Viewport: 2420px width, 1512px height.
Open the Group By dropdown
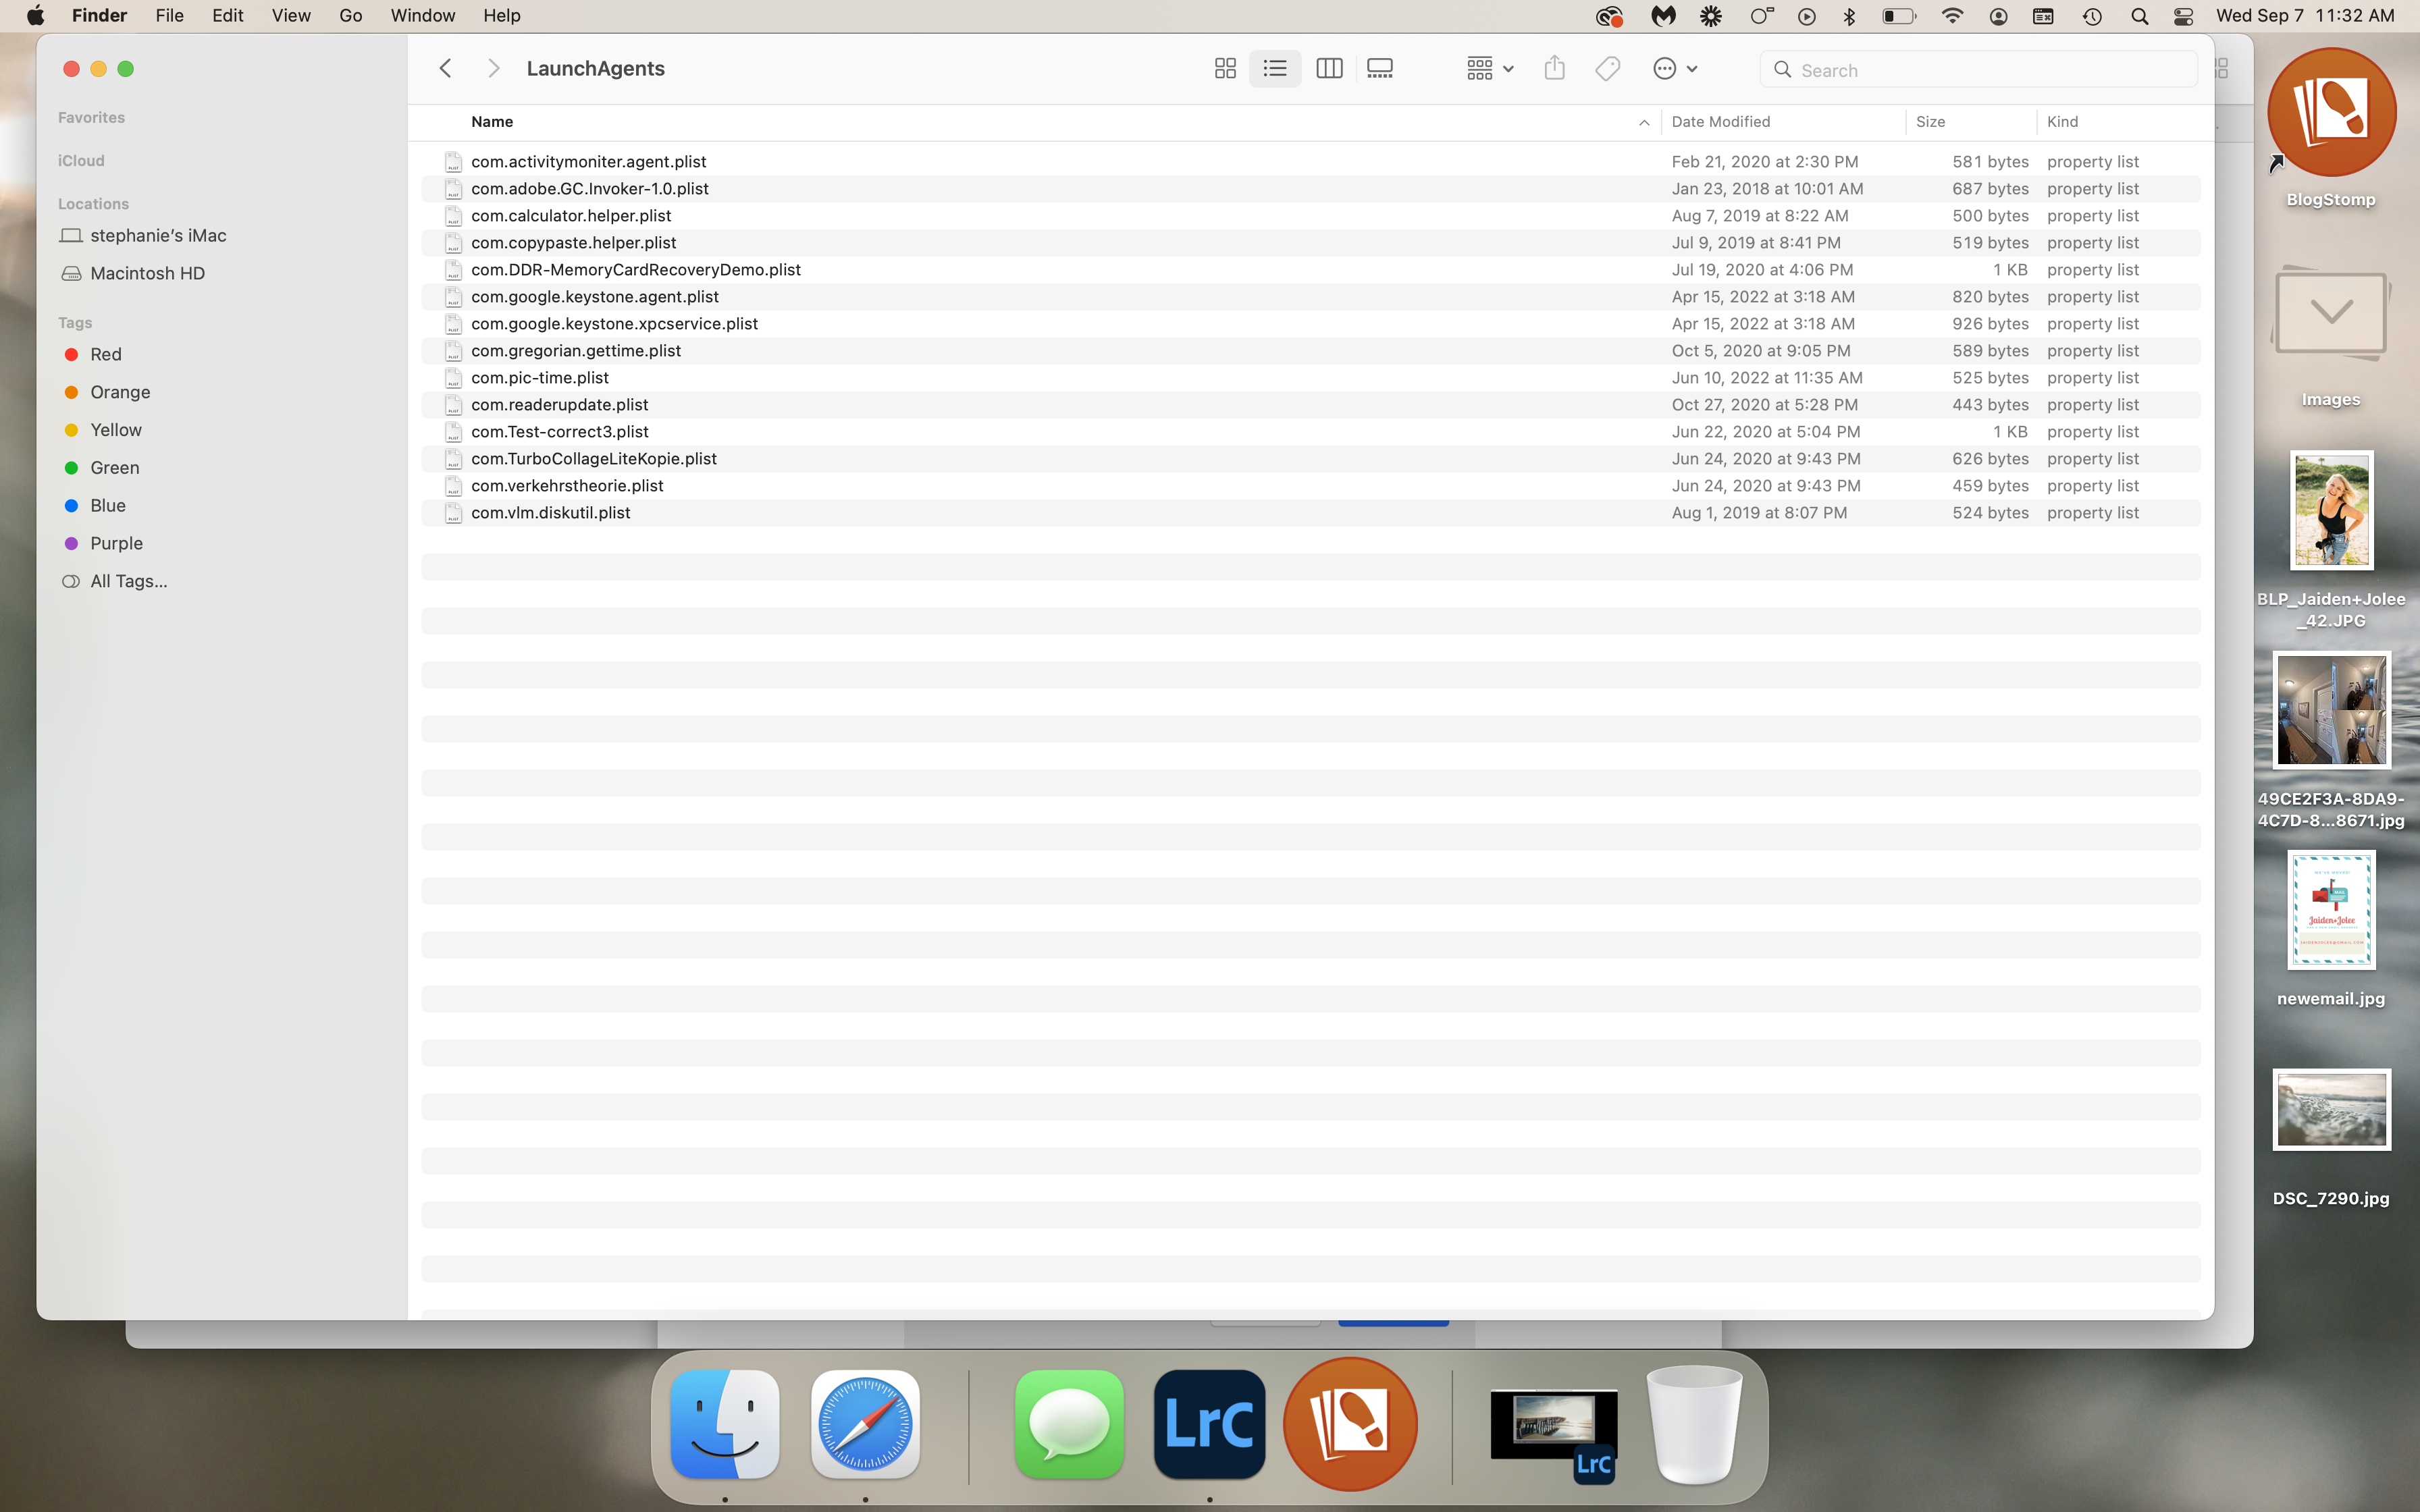pos(1490,69)
